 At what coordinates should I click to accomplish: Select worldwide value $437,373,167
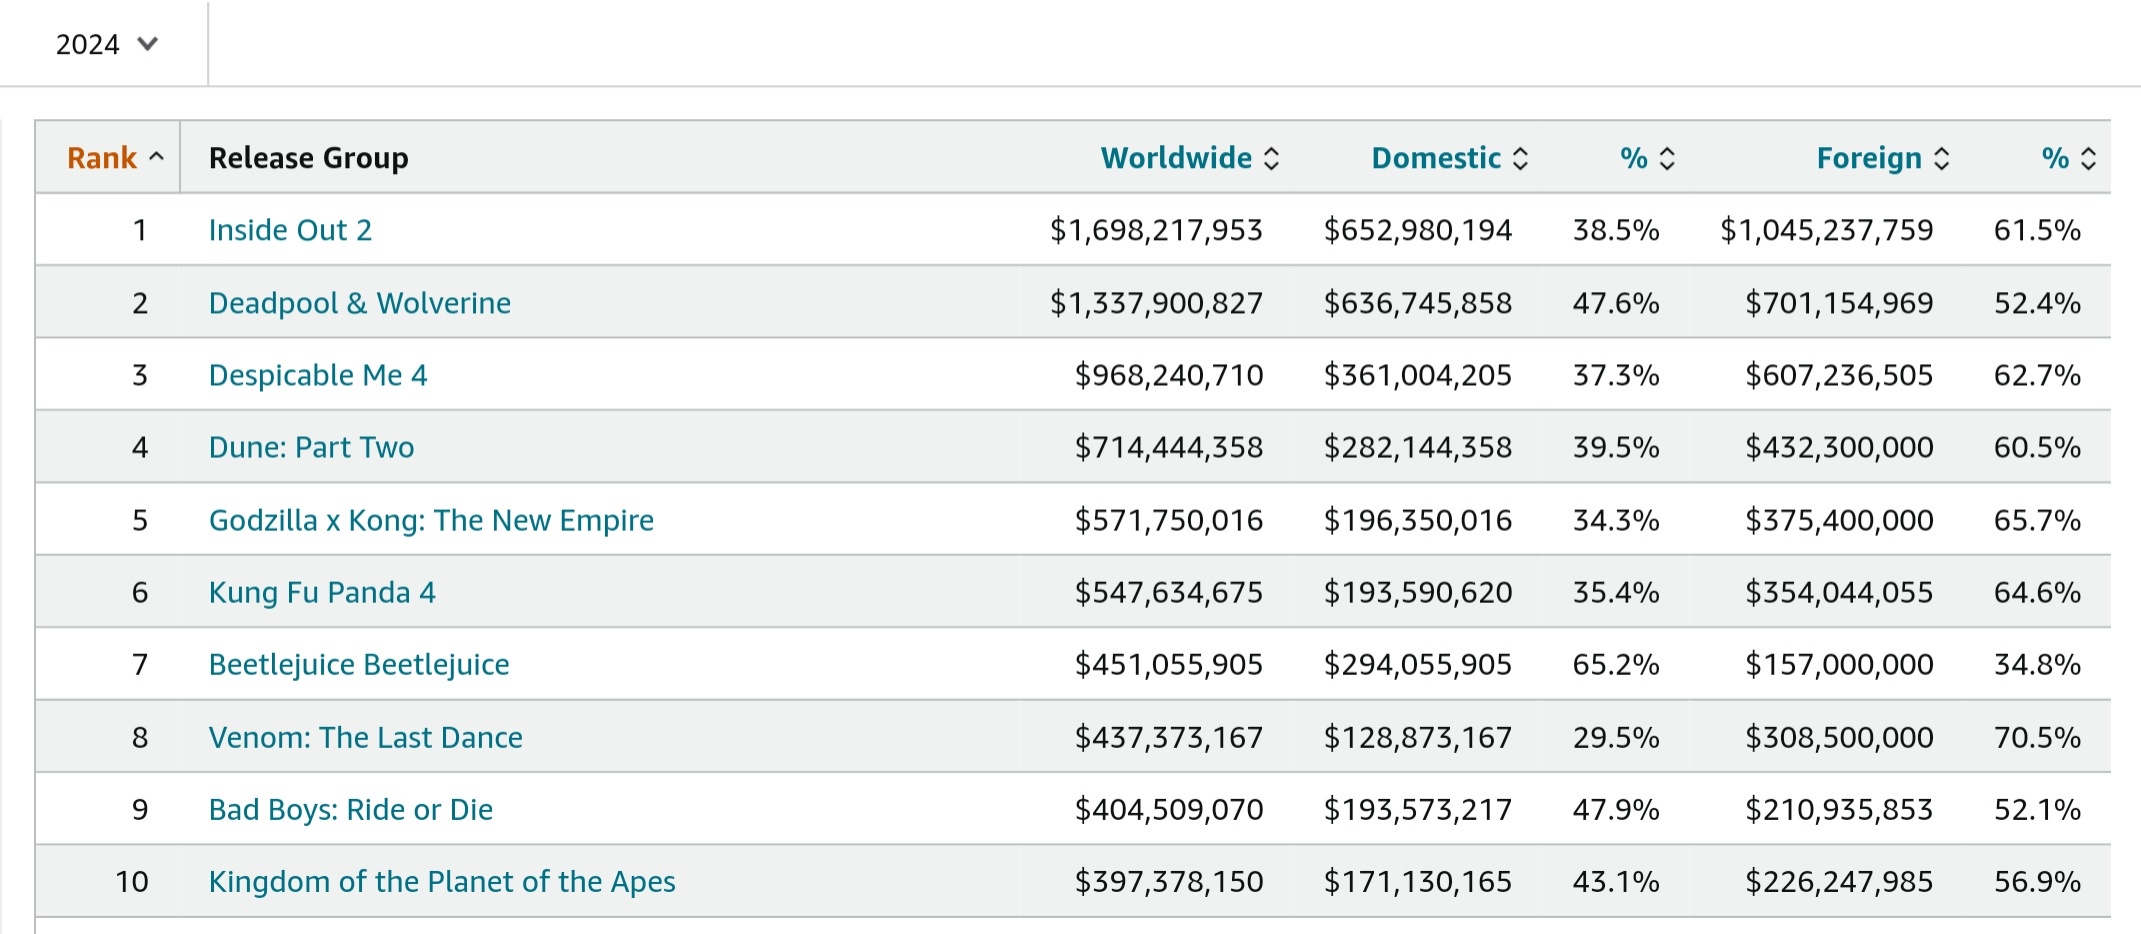[1169, 737]
